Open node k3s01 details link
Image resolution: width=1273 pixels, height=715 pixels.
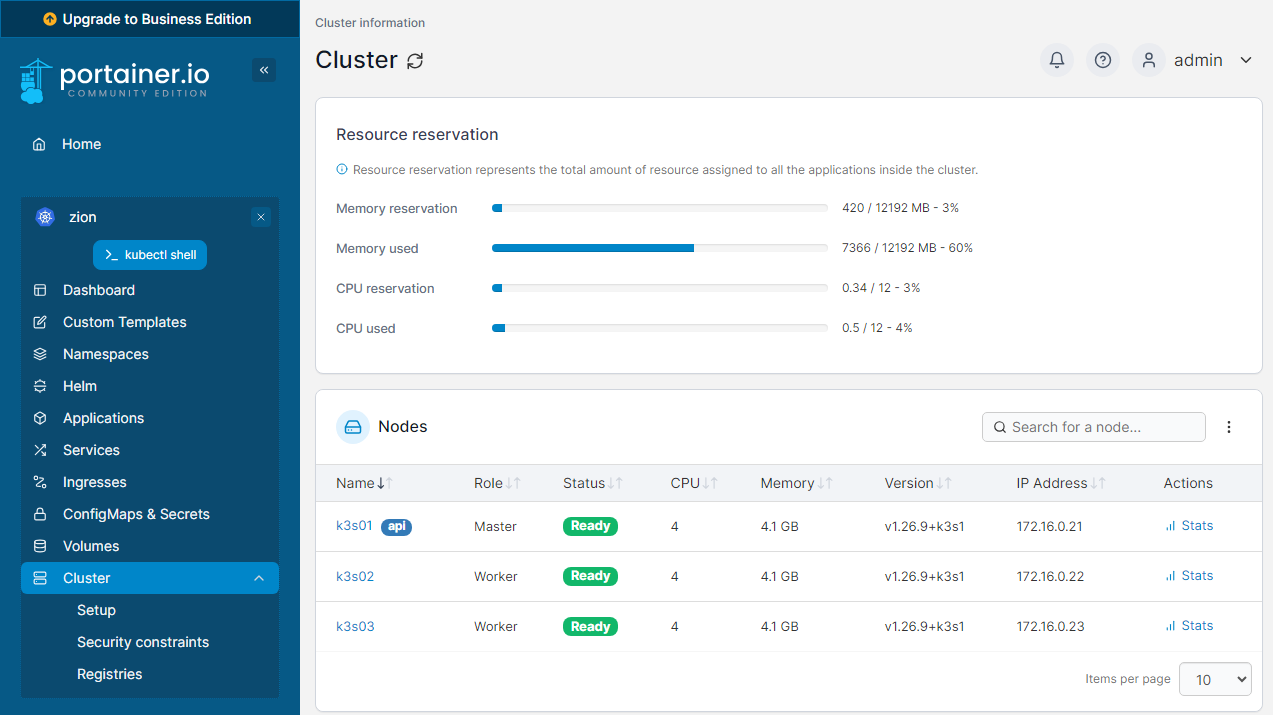pos(354,526)
